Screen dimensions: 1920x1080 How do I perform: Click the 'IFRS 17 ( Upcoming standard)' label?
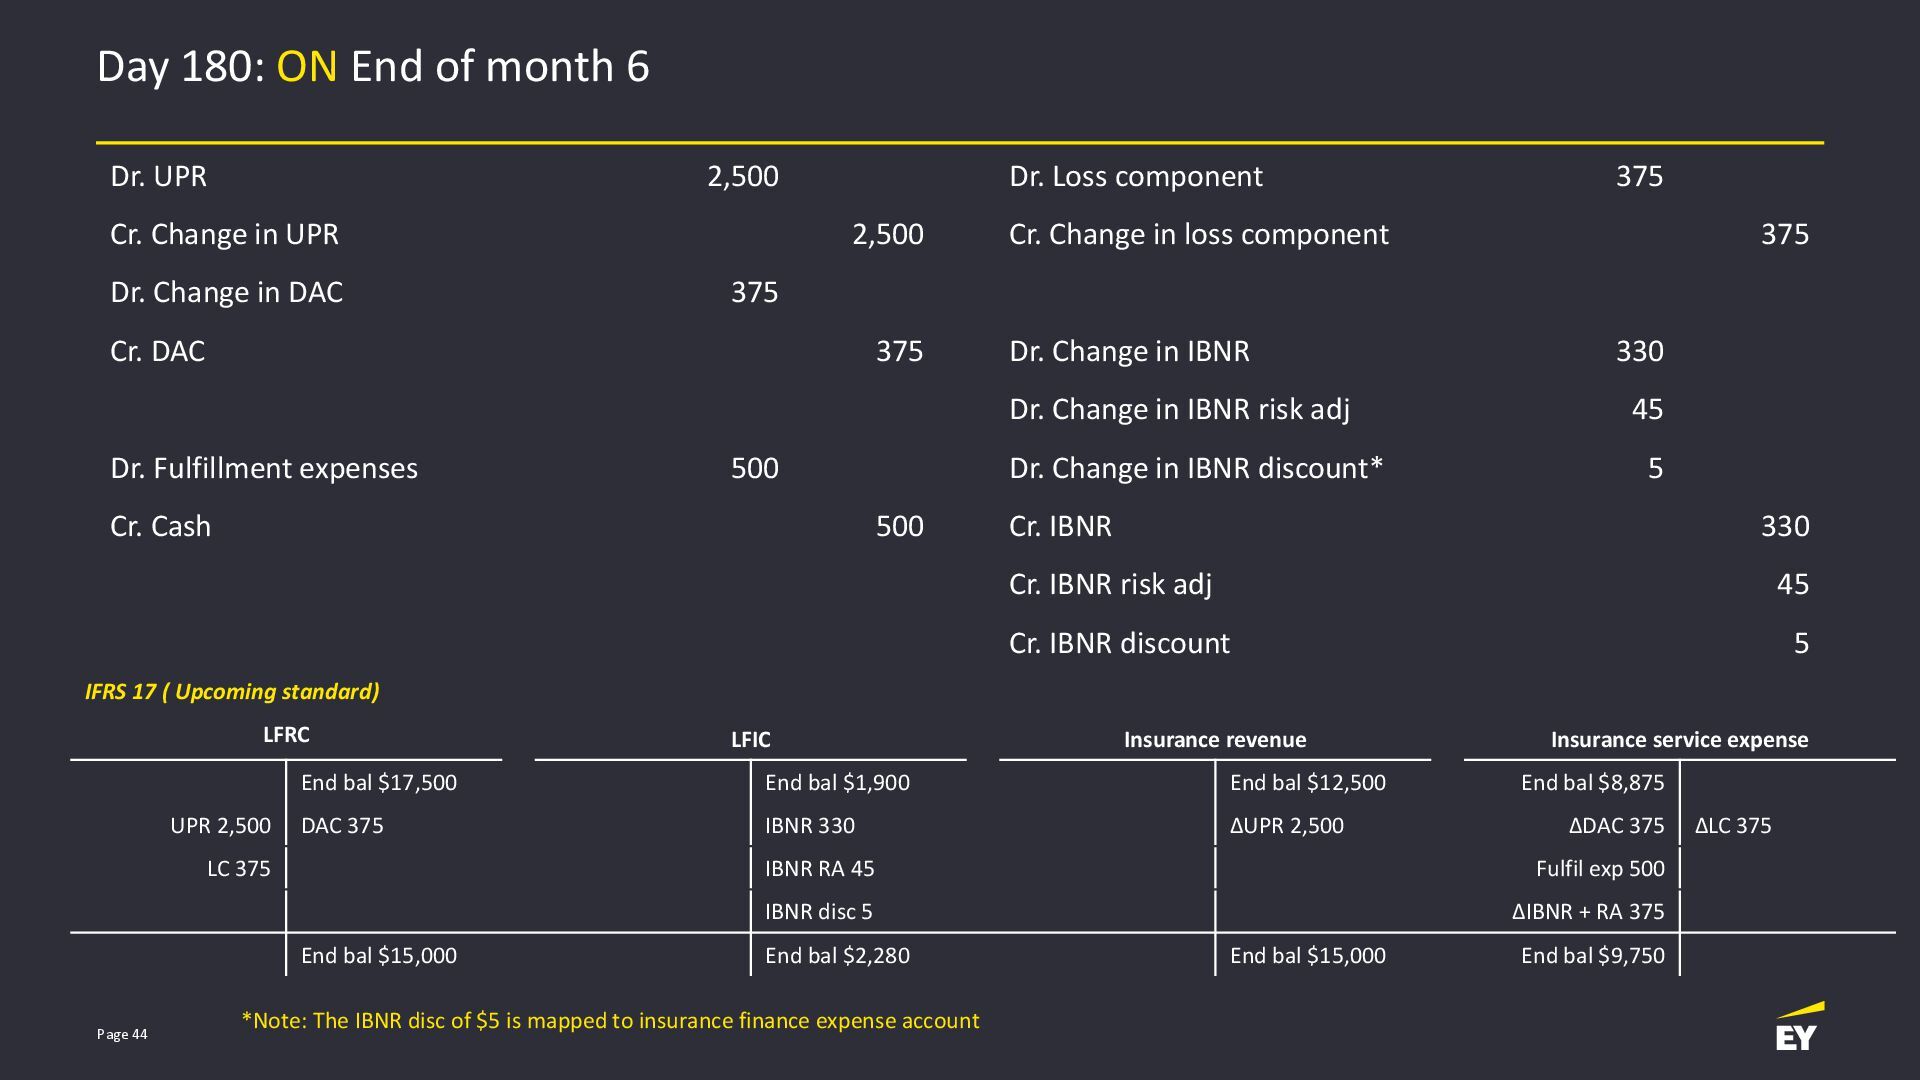click(x=232, y=692)
